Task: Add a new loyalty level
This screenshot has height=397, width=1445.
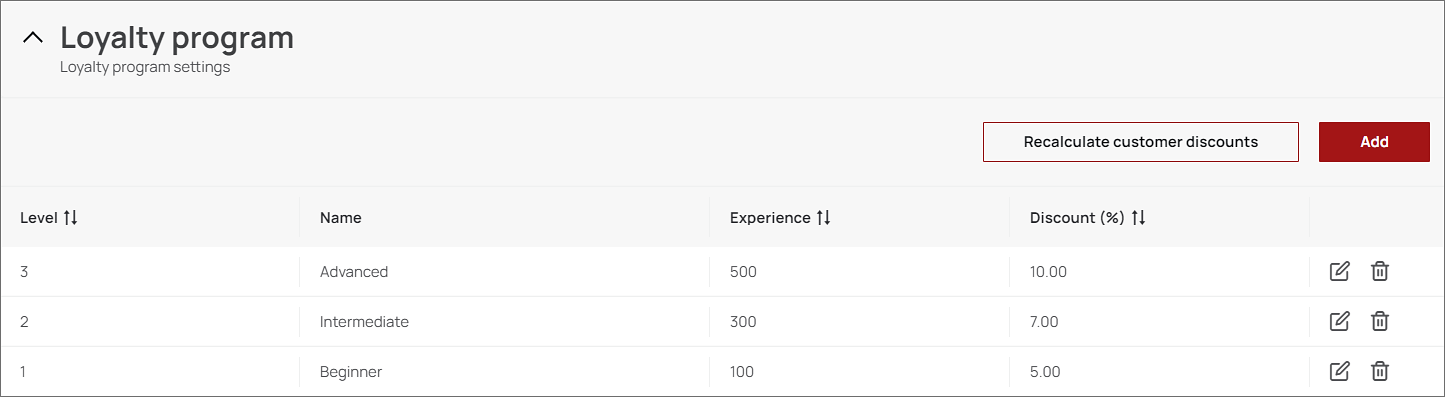Action: (x=1374, y=142)
